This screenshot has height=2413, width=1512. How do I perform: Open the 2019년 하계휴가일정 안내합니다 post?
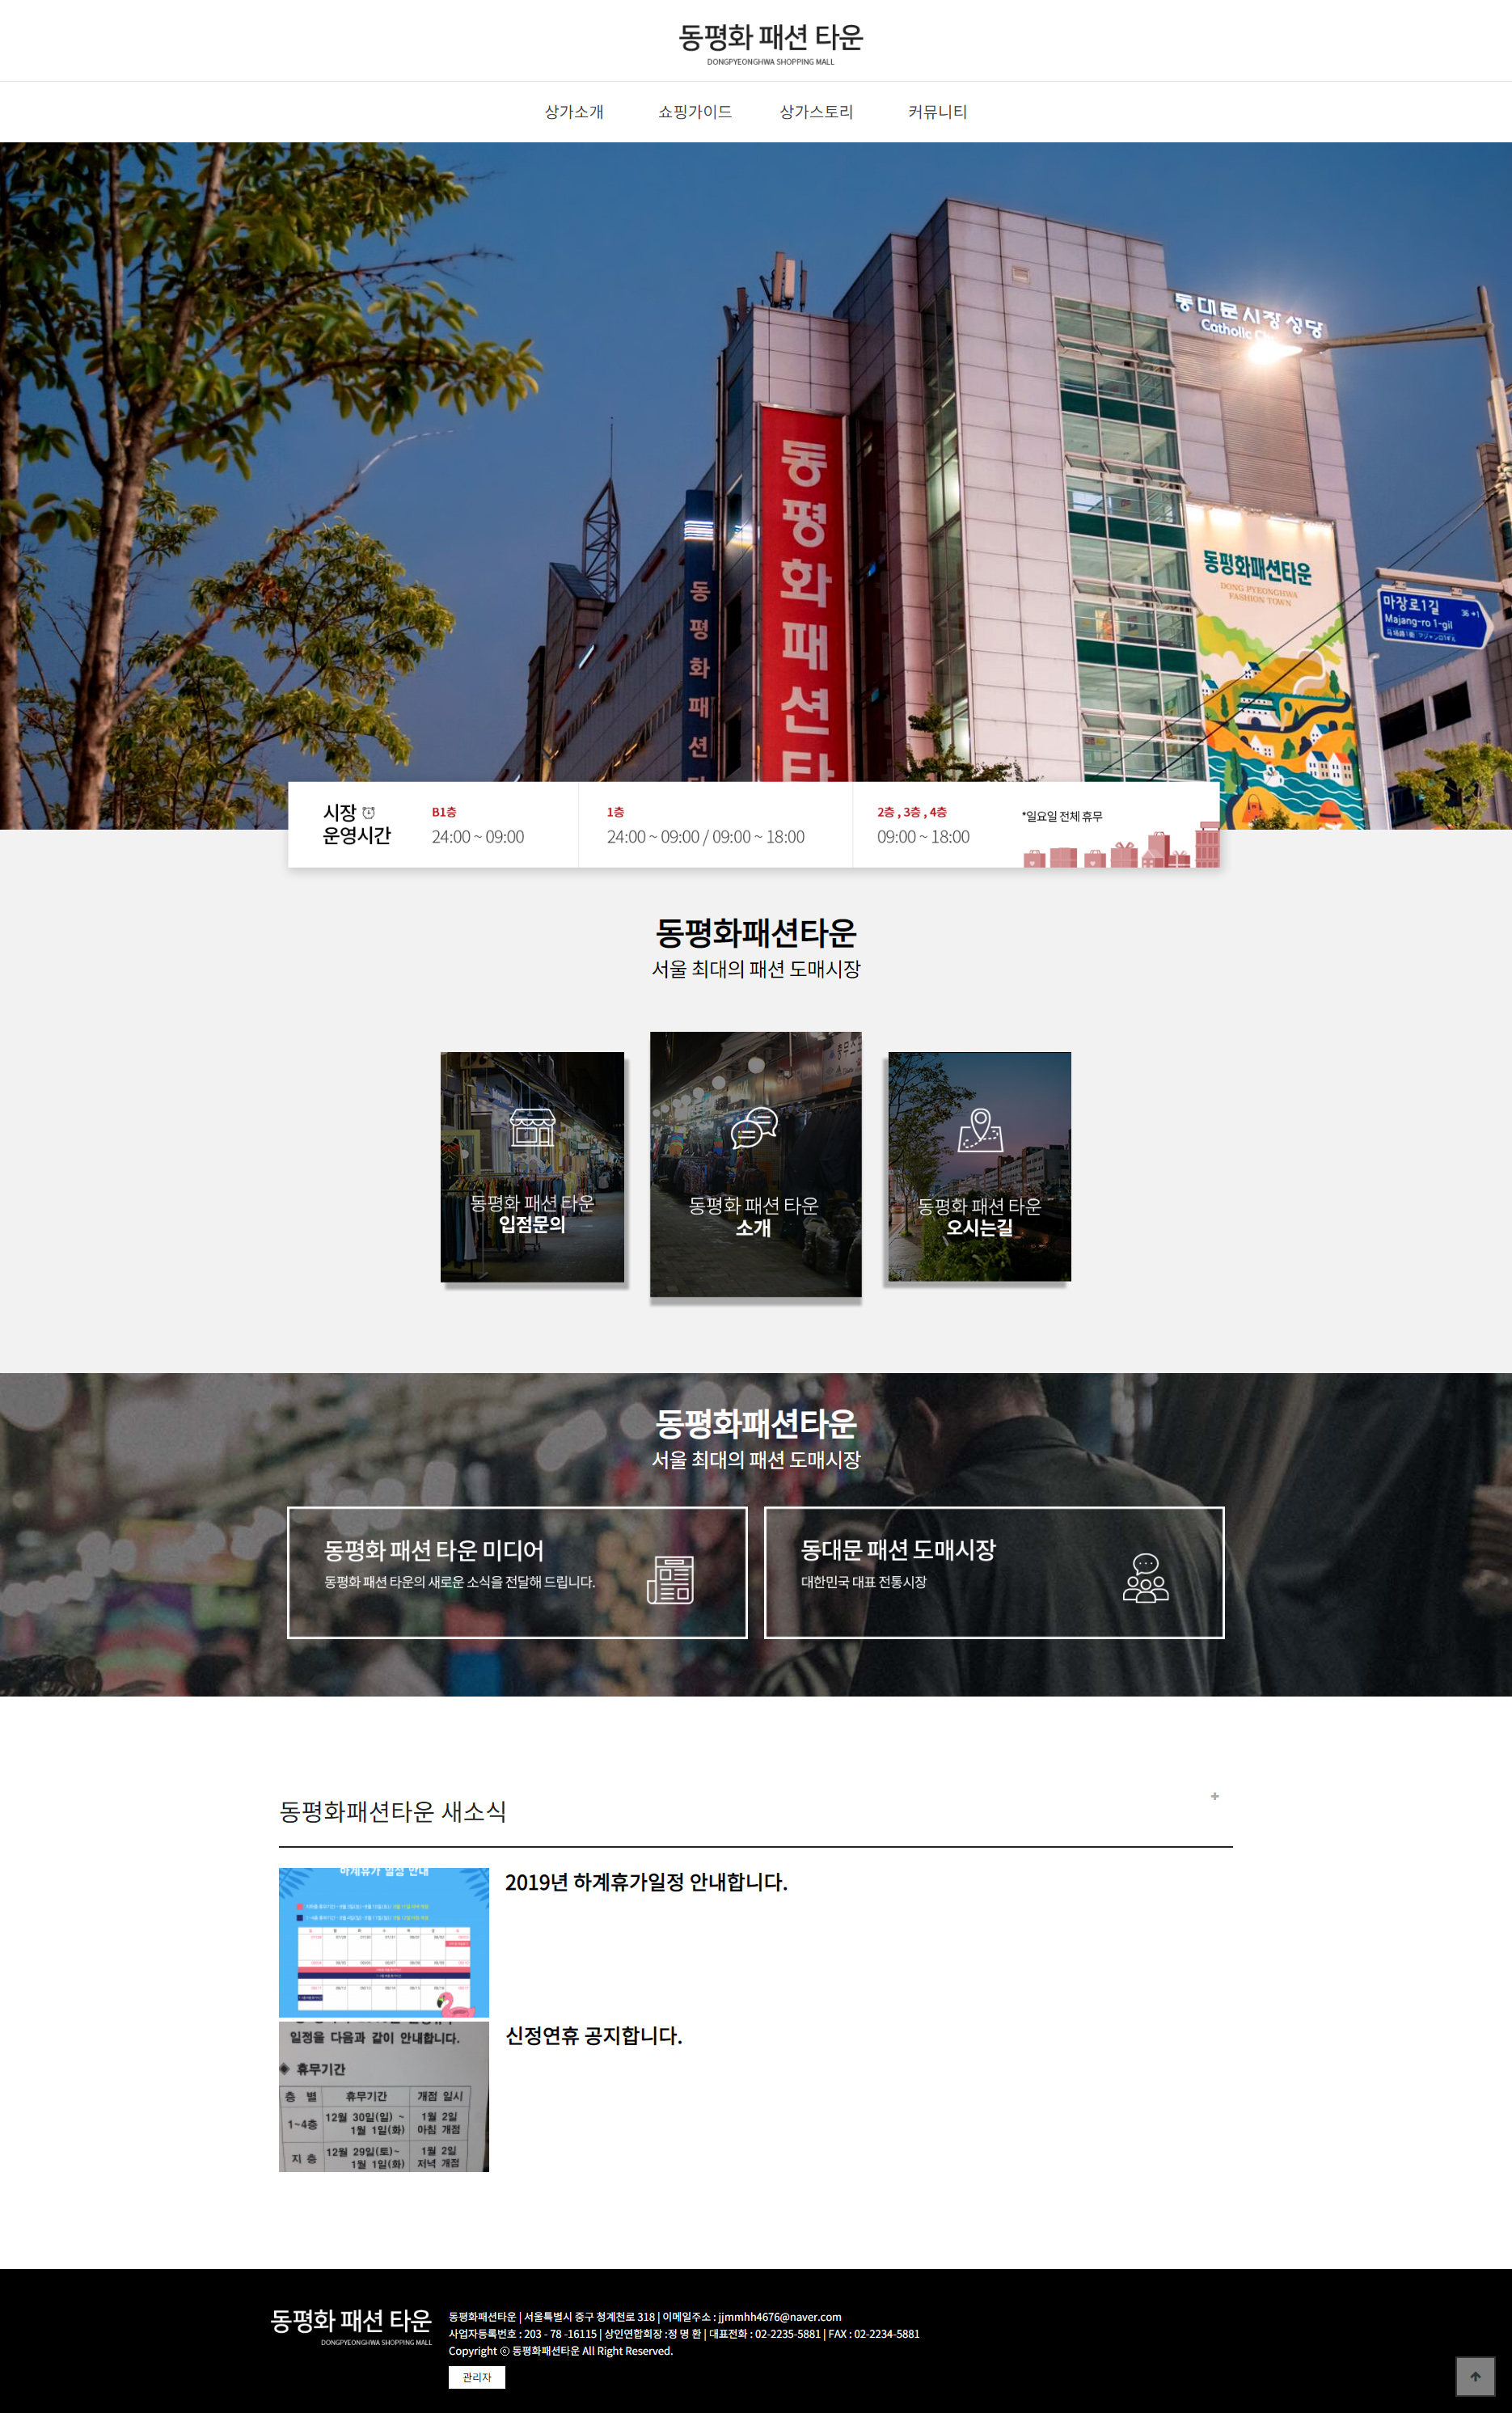(646, 1882)
